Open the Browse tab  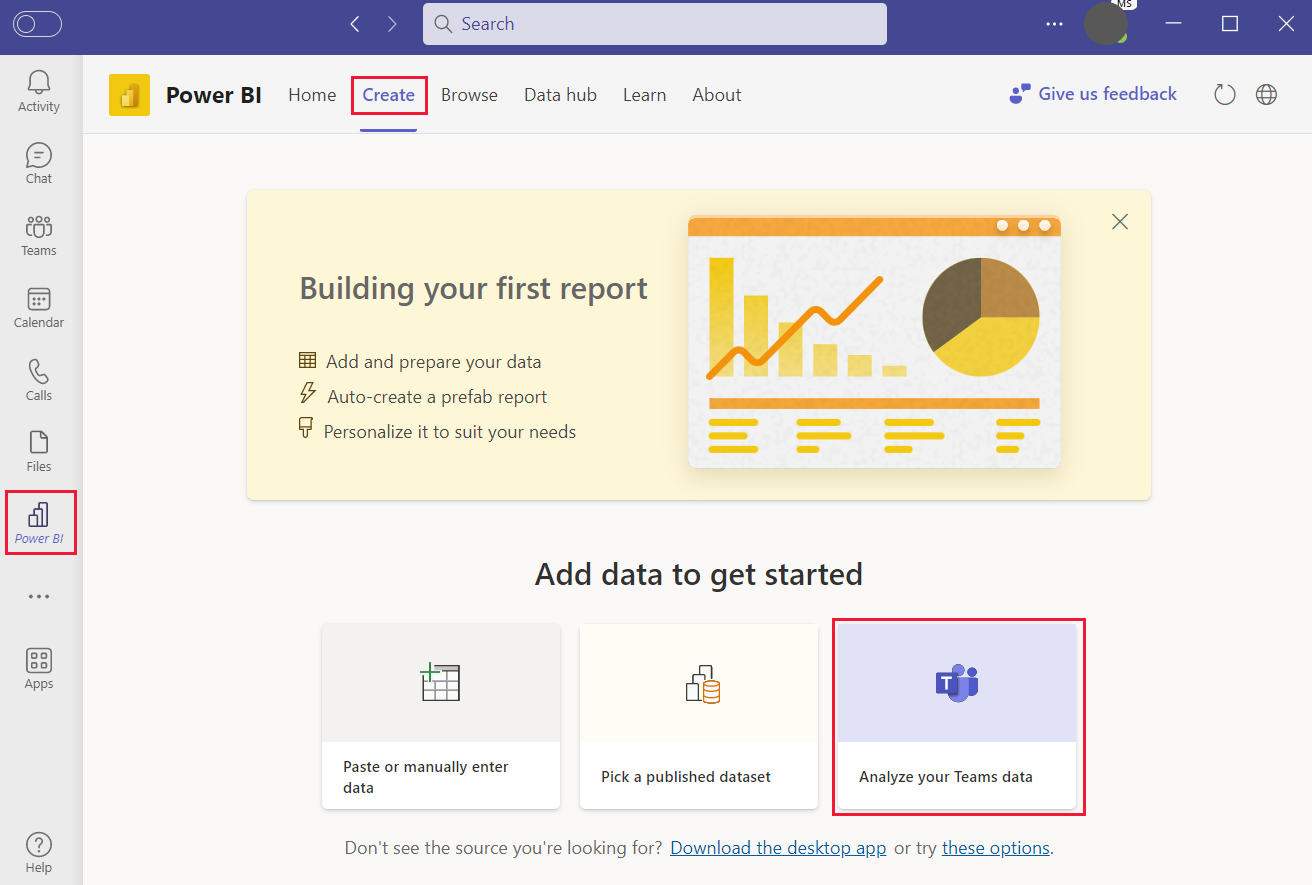[x=469, y=95]
